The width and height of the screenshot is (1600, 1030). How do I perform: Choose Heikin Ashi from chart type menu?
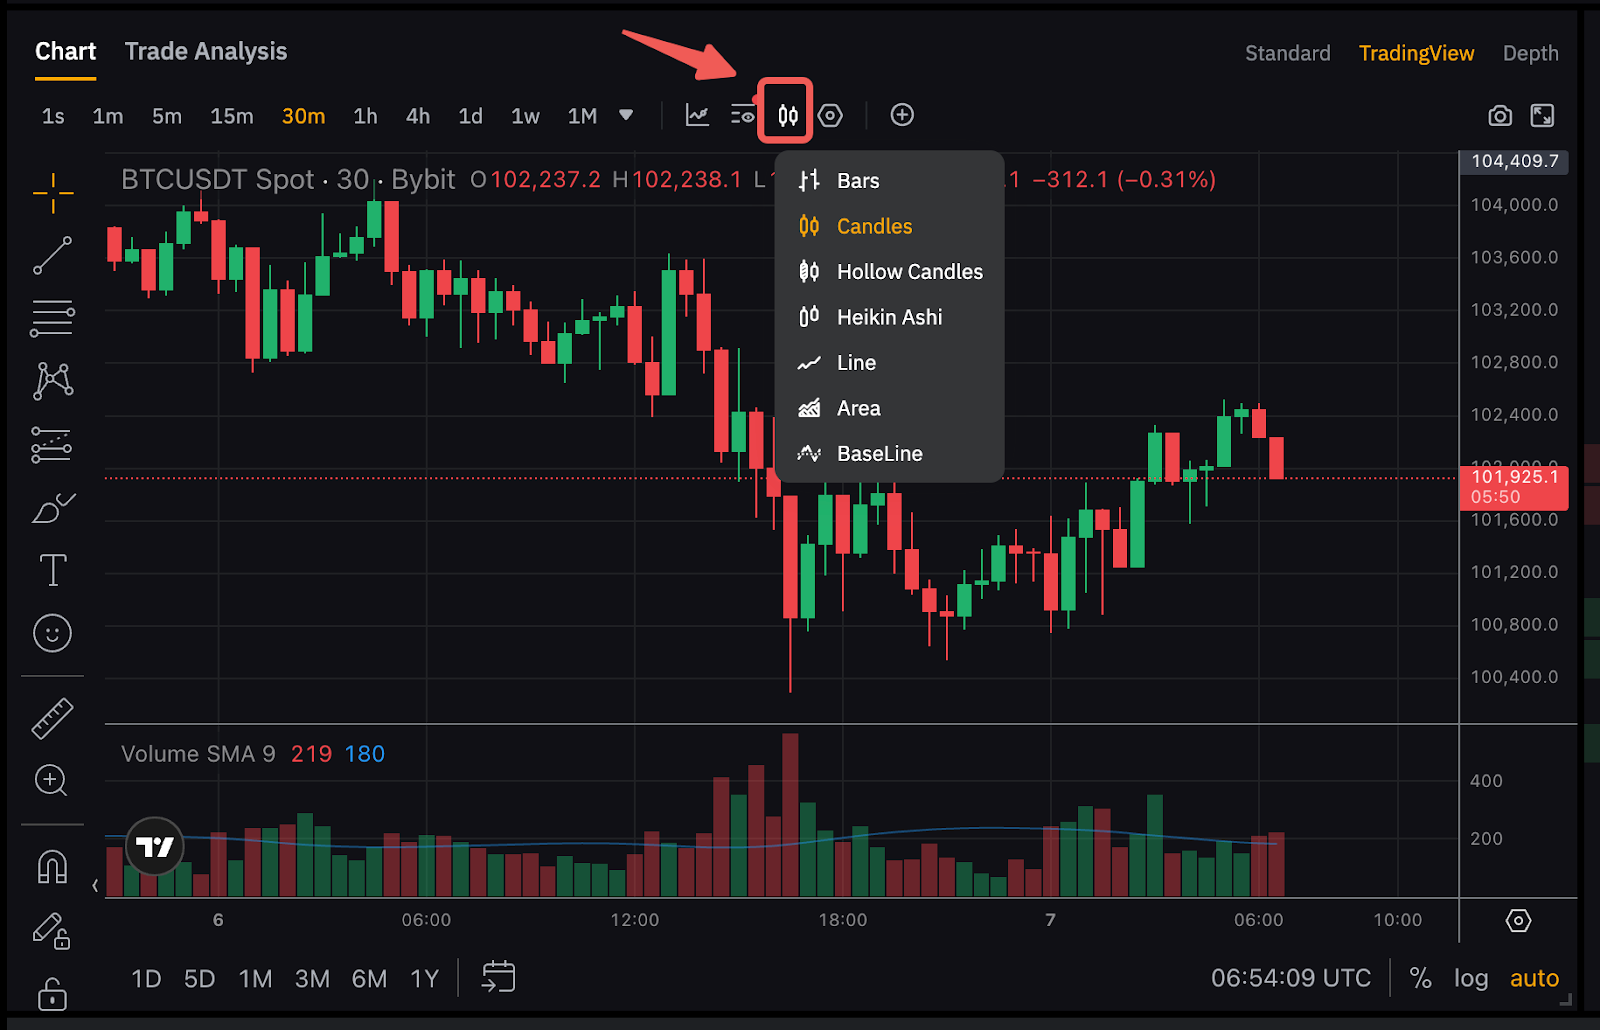pyautogui.click(x=888, y=317)
